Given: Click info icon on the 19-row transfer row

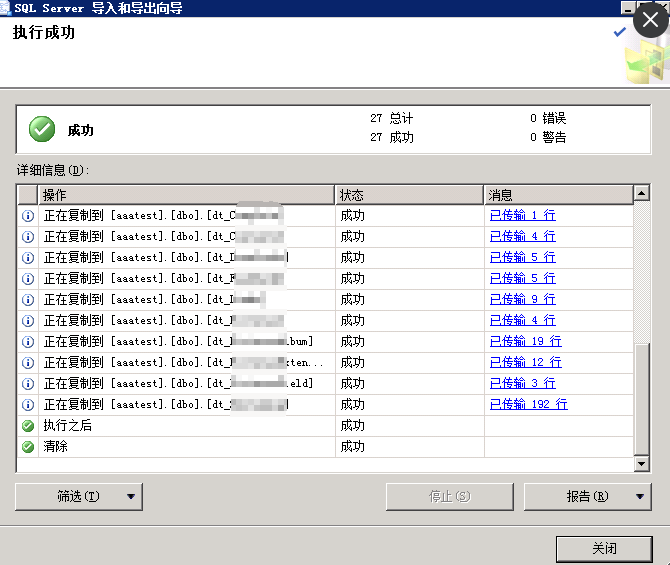Looking at the screenshot, I should coord(27,342).
